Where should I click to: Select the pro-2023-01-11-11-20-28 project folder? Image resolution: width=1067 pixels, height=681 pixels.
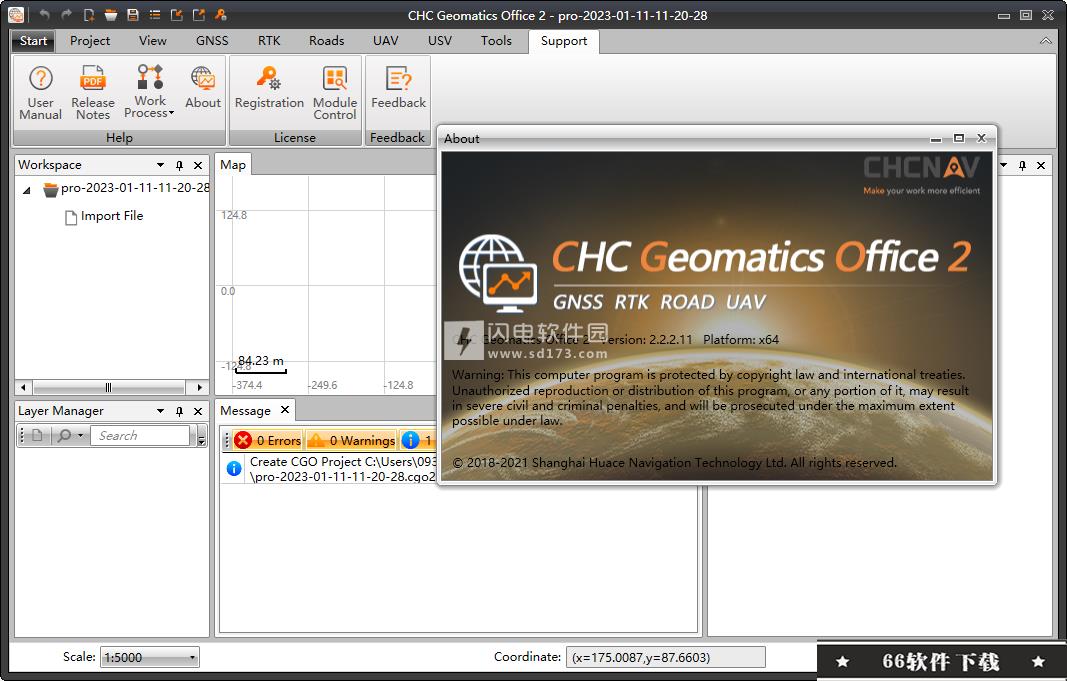tap(127, 188)
